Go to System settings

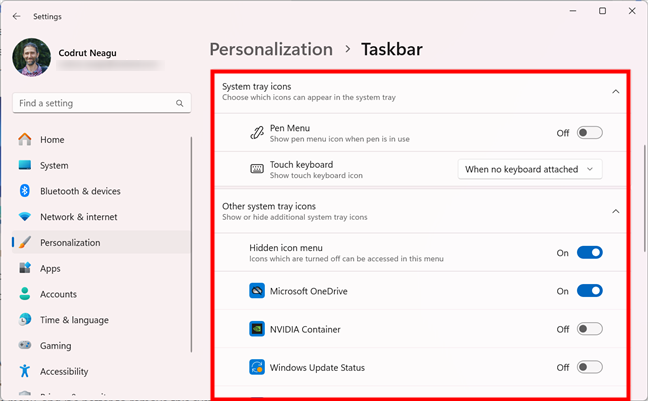101,165
